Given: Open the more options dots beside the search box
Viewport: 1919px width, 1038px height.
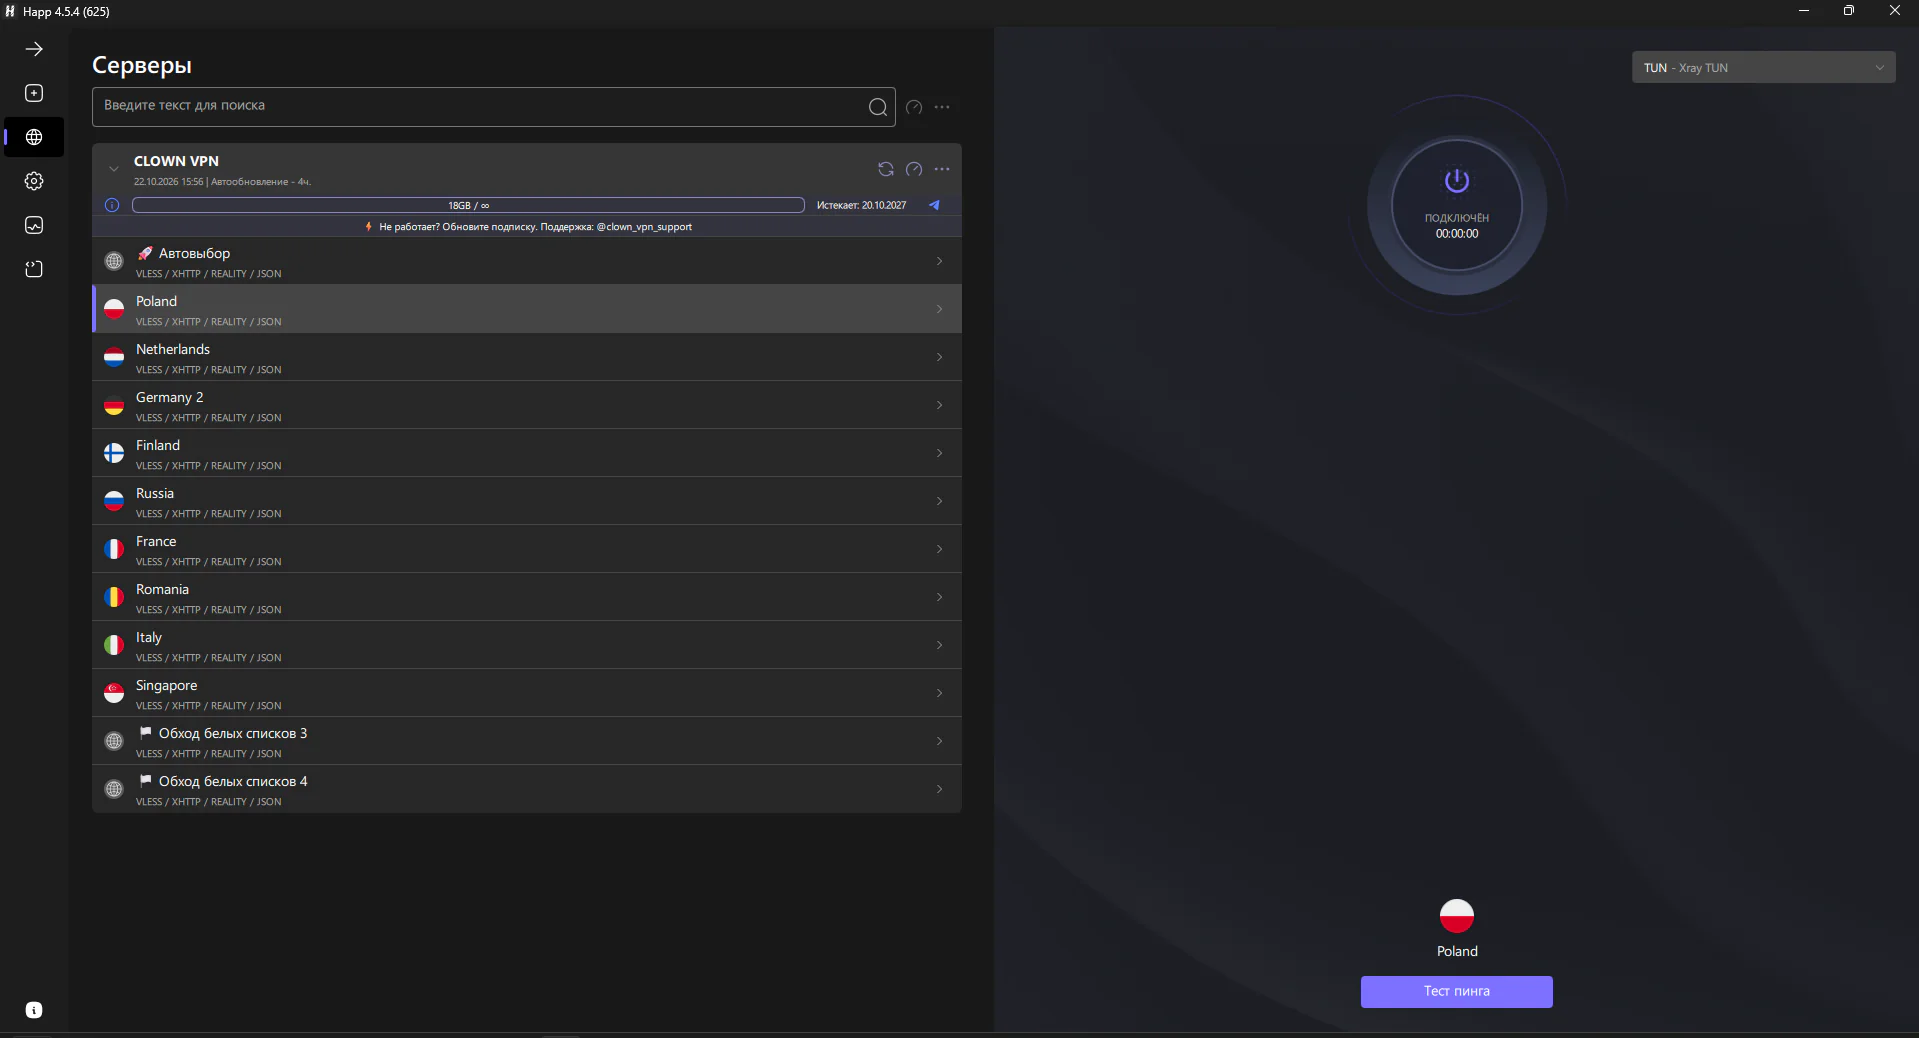Looking at the screenshot, I should coord(942,107).
